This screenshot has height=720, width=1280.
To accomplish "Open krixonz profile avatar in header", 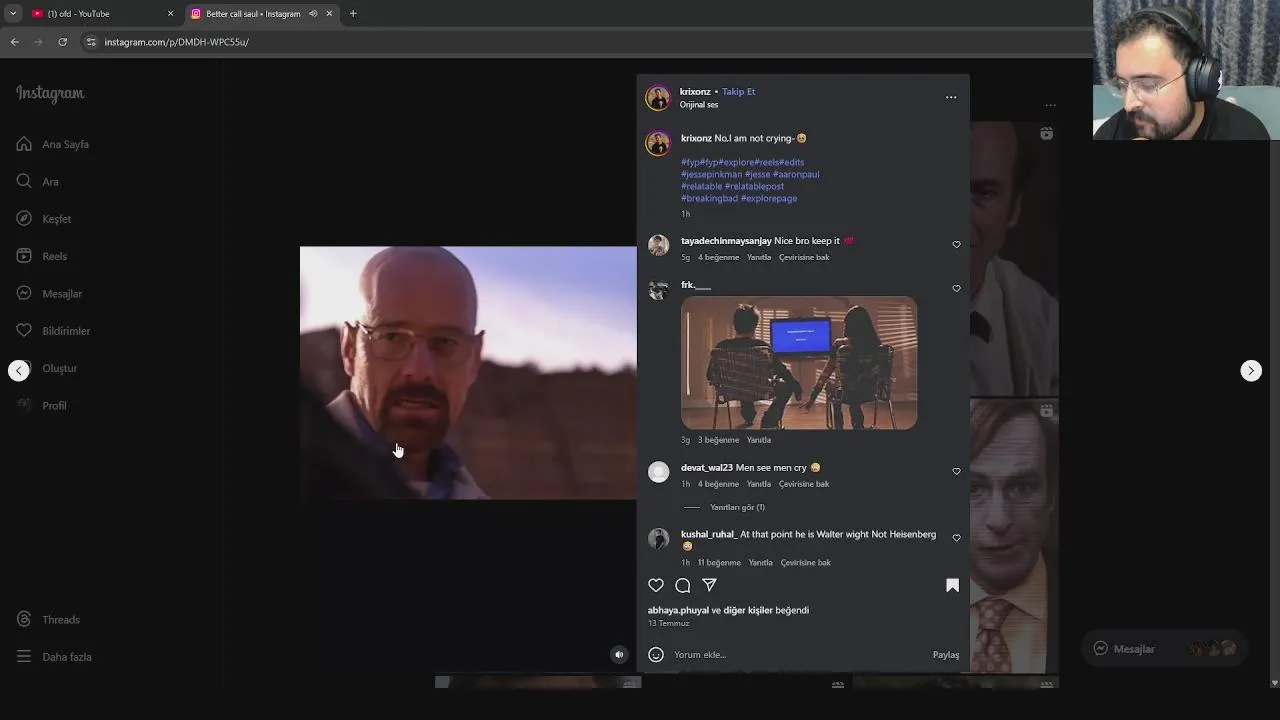I will [658, 97].
